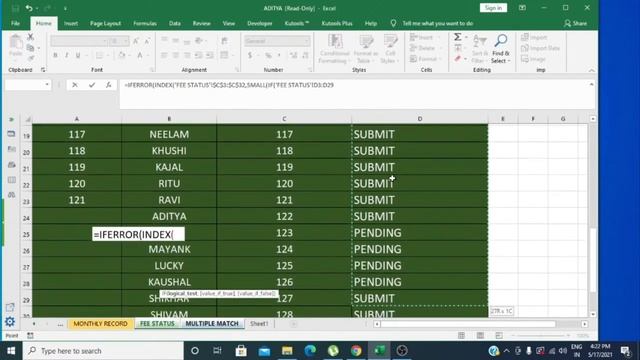Open the MONTHLY RECORD sheet tab
The image size is (640, 360).
100,324
